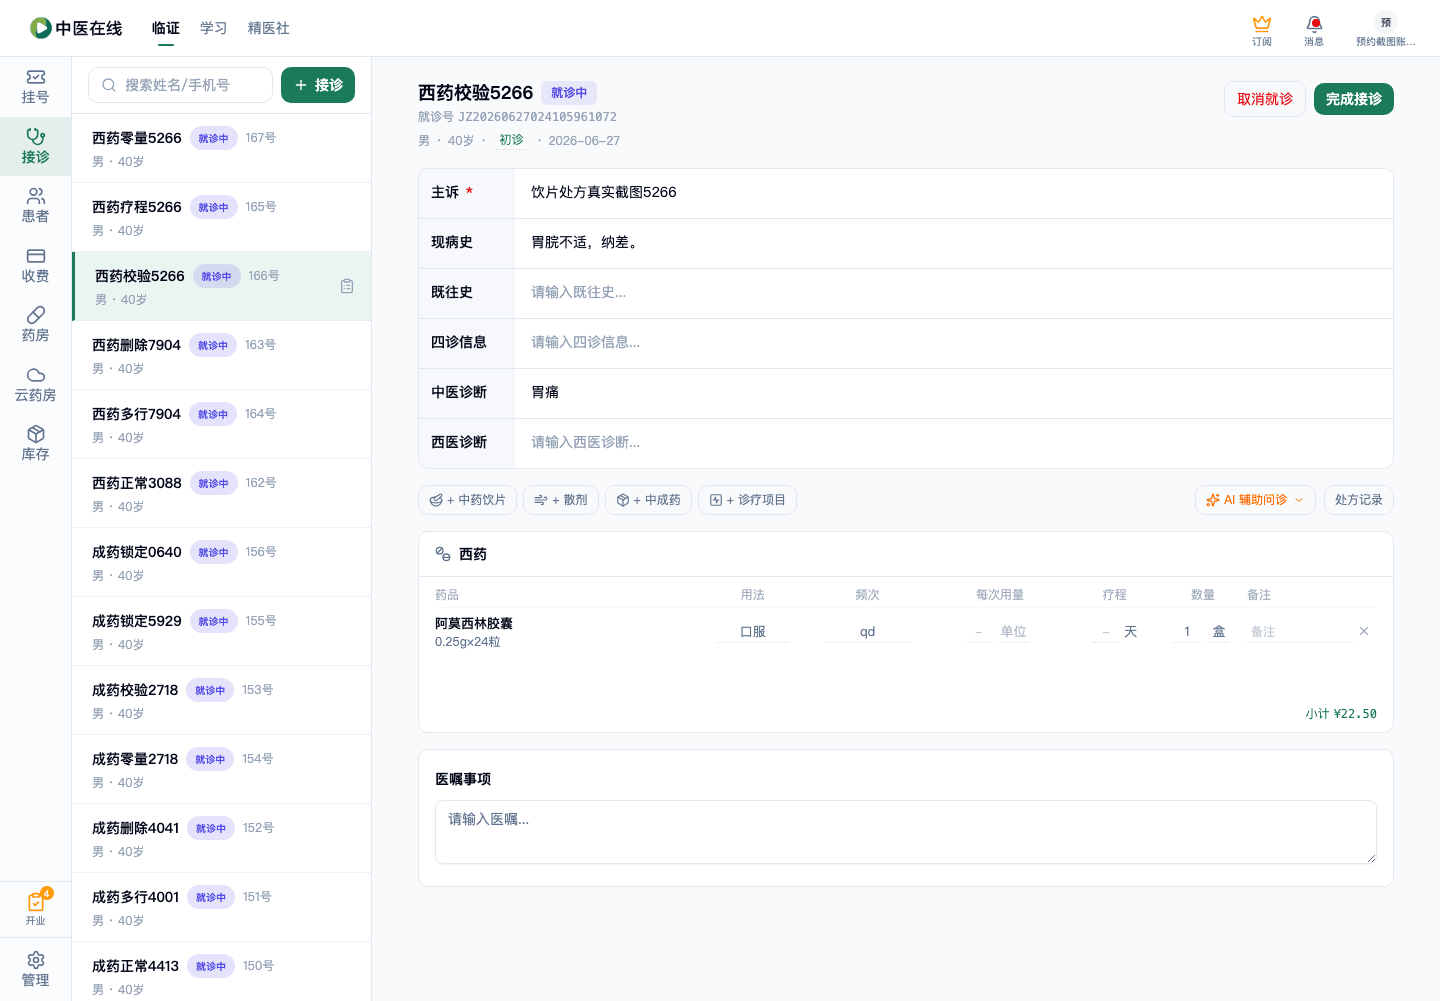Open the 药房 pharmacy sidebar icon
This screenshot has height=1001, width=1440.
[x=35, y=325]
